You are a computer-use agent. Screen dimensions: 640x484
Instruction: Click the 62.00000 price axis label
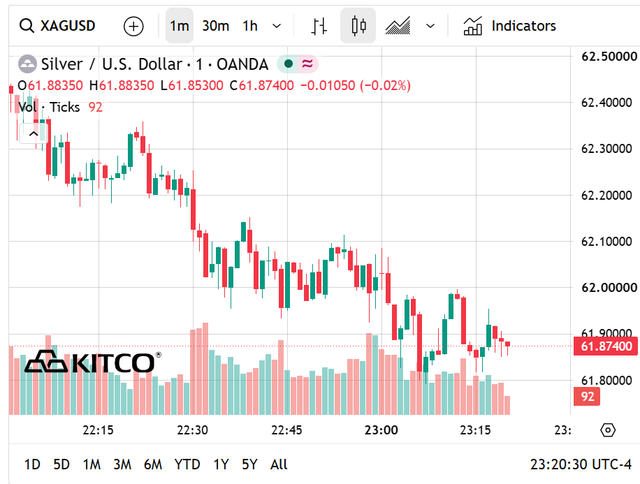(609, 288)
